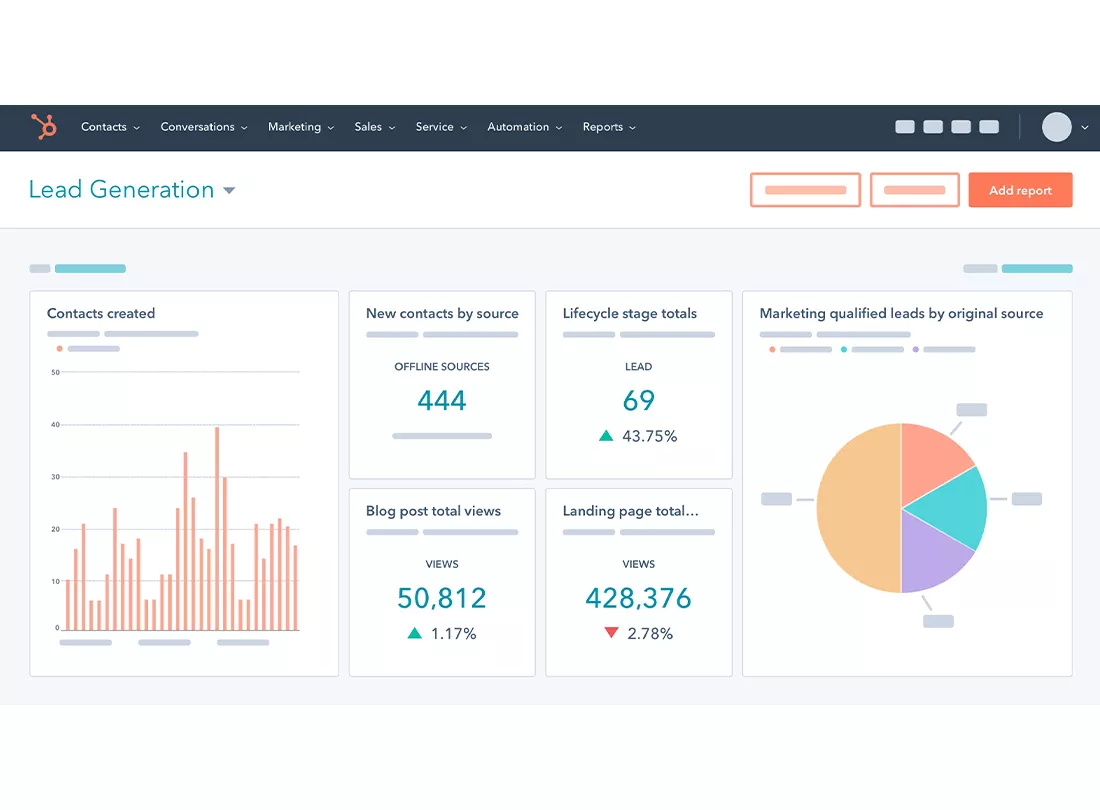The height and width of the screenshot is (810, 1100).
Task: Click the purple color dot in the Contacts created legend
Action: point(60,348)
